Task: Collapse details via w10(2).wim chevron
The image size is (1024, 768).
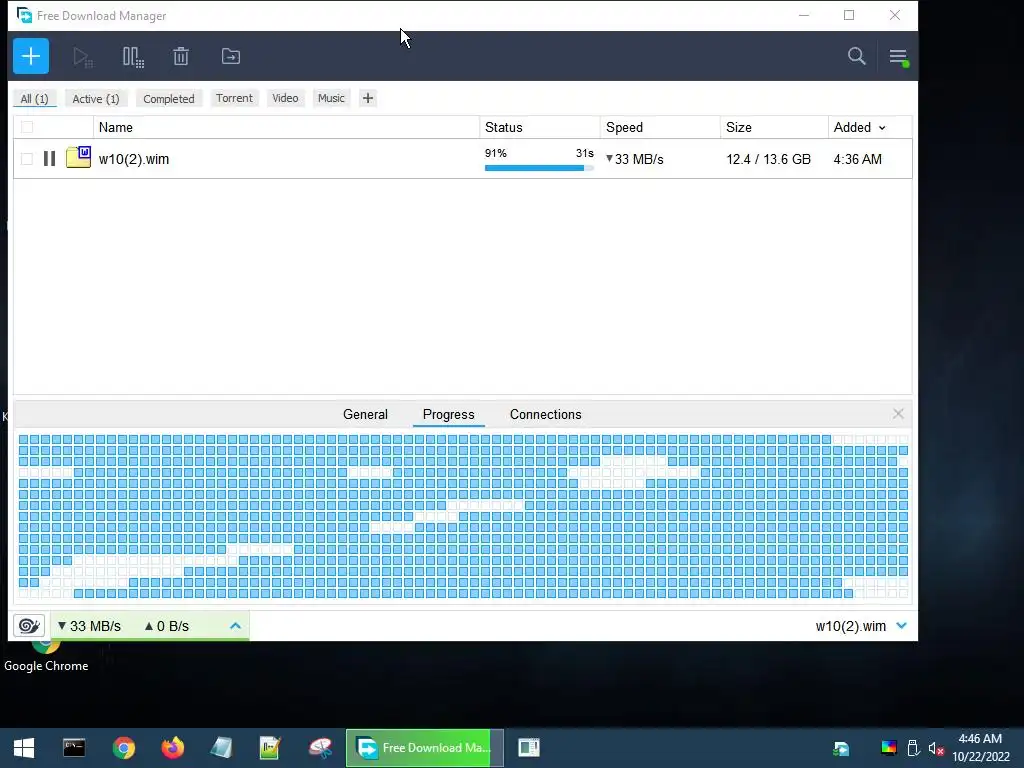Action: tap(902, 626)
